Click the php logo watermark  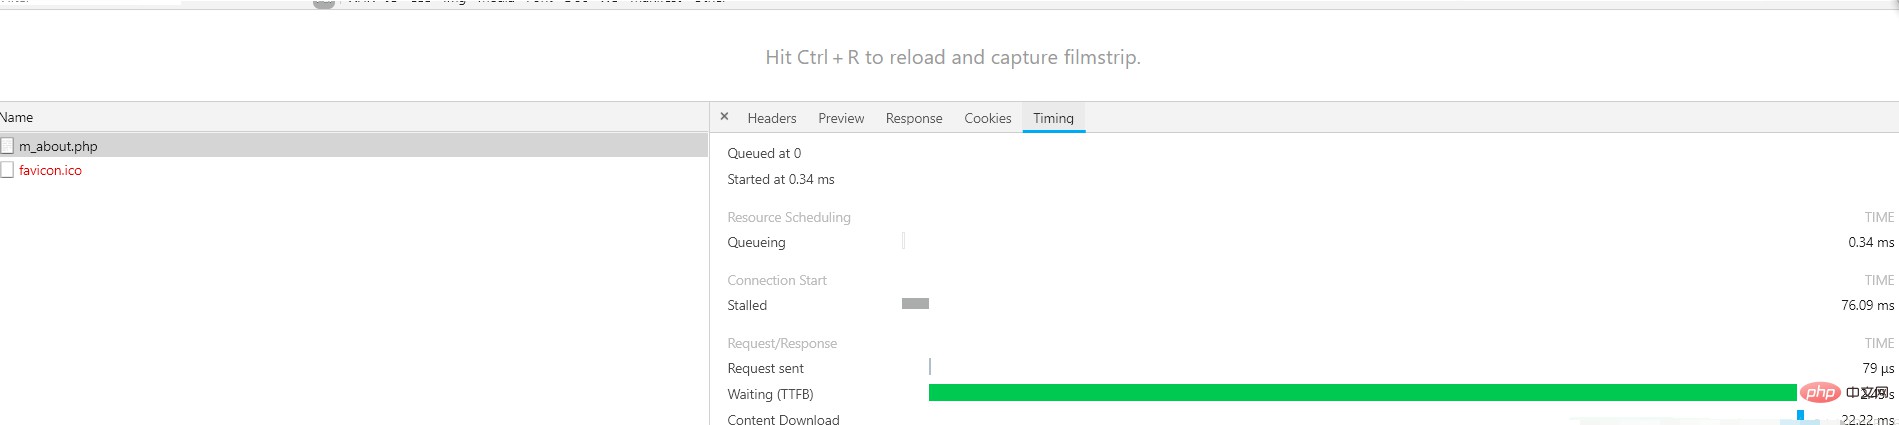[1820, 392]
